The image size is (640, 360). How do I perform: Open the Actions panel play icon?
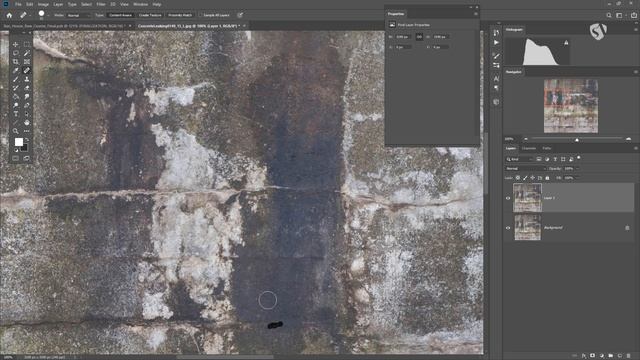(x=496, y=42)
